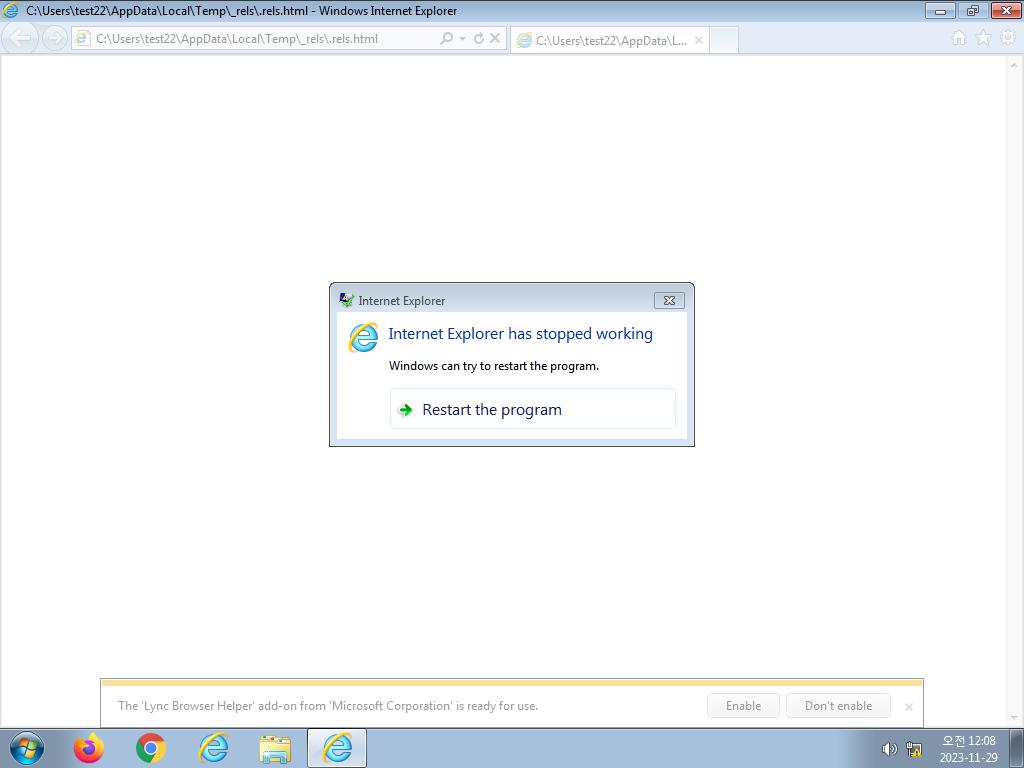Close the Internet Explorer window
Viewport: 1024px width, 768px height.
(x=1006, y=10)
